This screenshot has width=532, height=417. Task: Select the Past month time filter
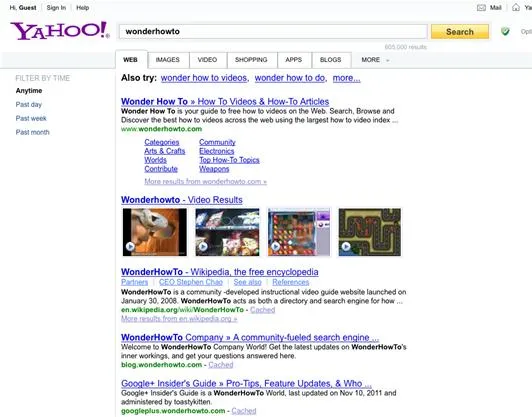33,132
